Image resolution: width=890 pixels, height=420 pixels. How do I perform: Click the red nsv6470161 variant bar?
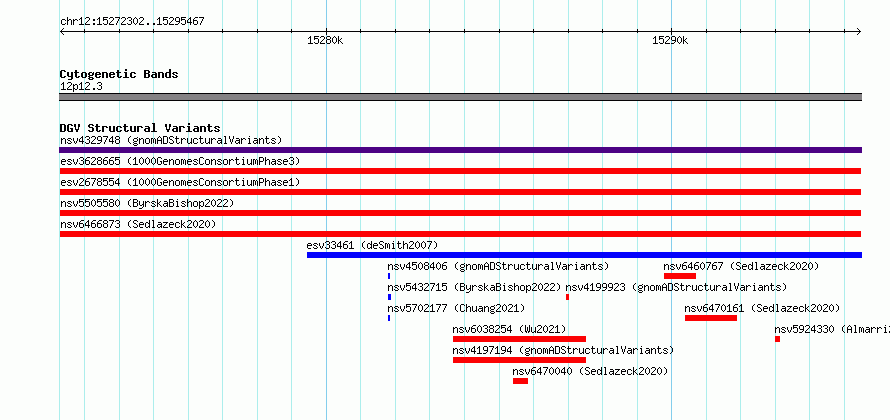pyautogui.click(x=711, y=318)
